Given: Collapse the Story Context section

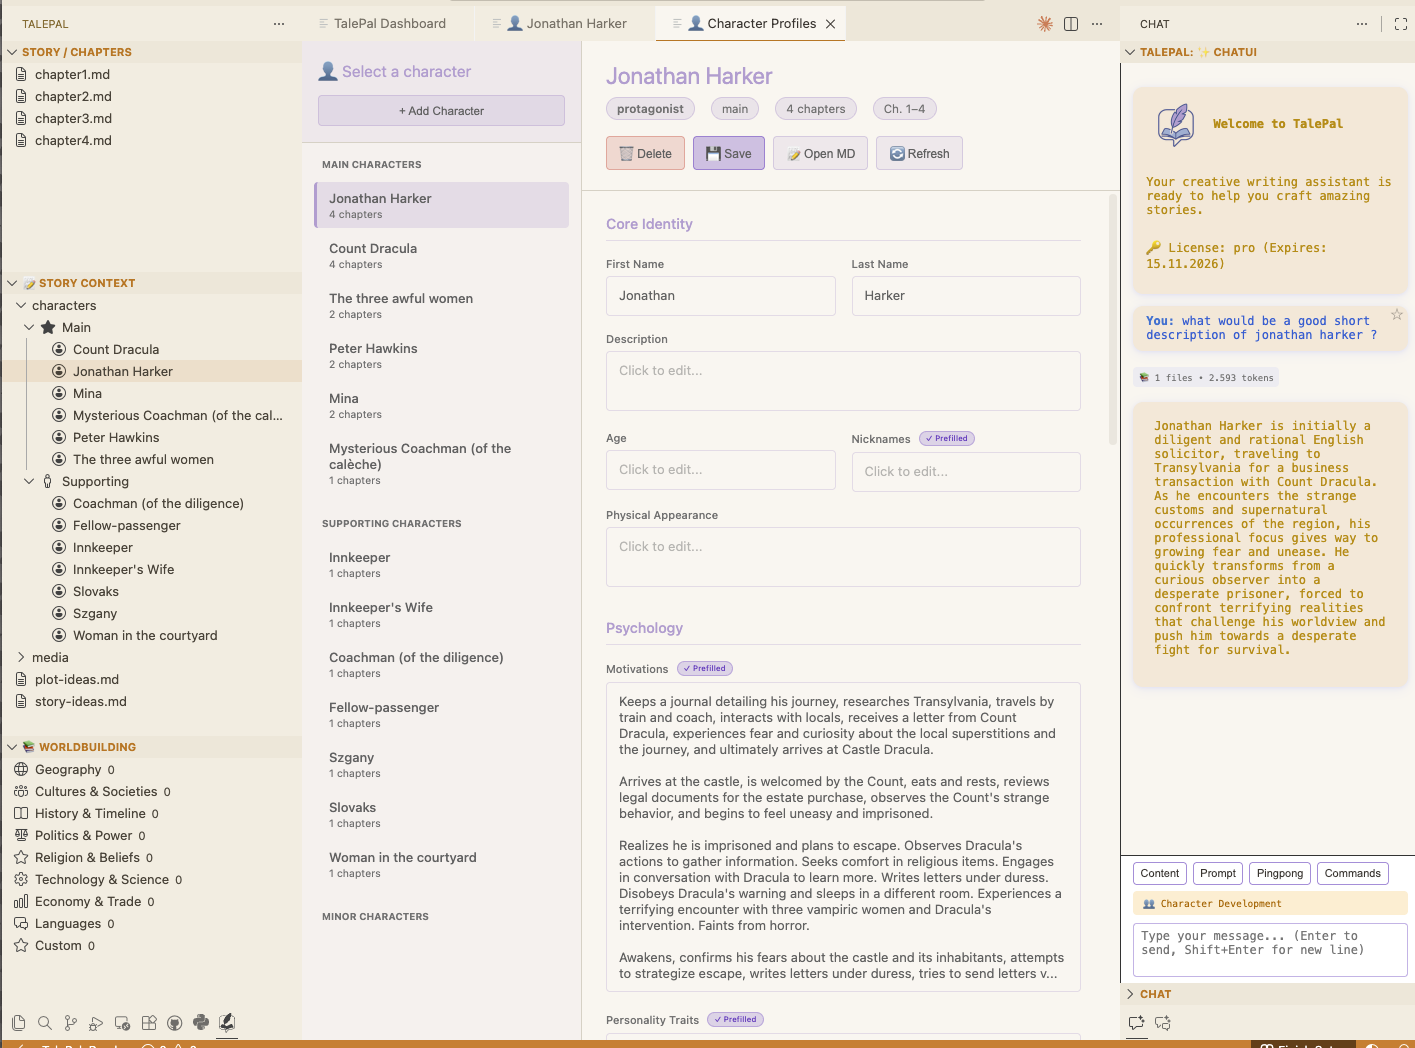Looking at the screenshot, I should click(12, 283).
